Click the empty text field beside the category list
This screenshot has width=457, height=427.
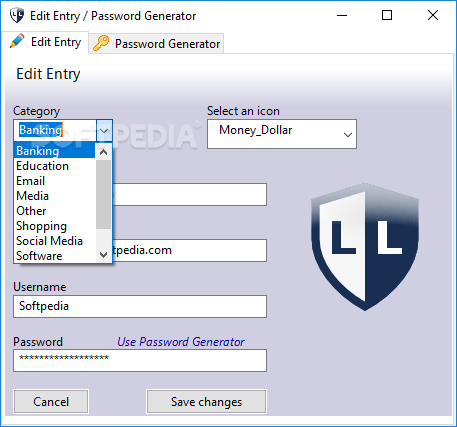pyautogui.click(x=189, y=194)
